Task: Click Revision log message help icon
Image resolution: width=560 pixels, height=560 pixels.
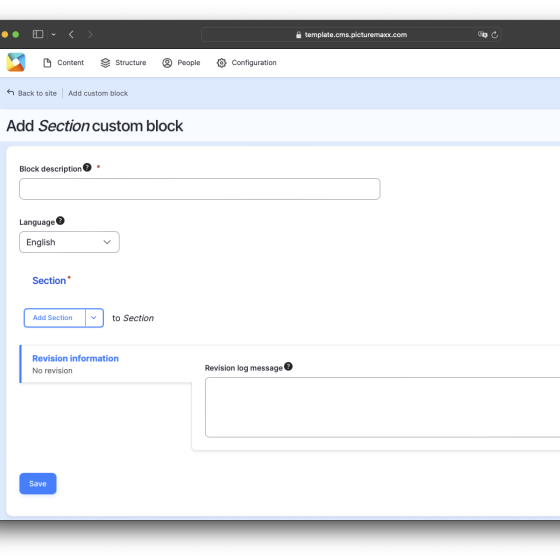Action: [x=288, y=366]
